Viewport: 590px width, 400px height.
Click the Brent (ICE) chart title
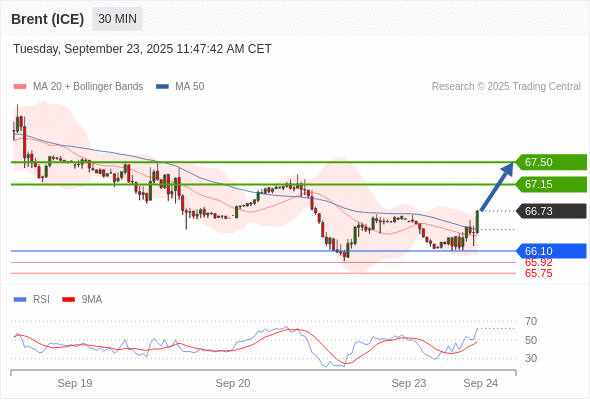(x=47, y=19)
